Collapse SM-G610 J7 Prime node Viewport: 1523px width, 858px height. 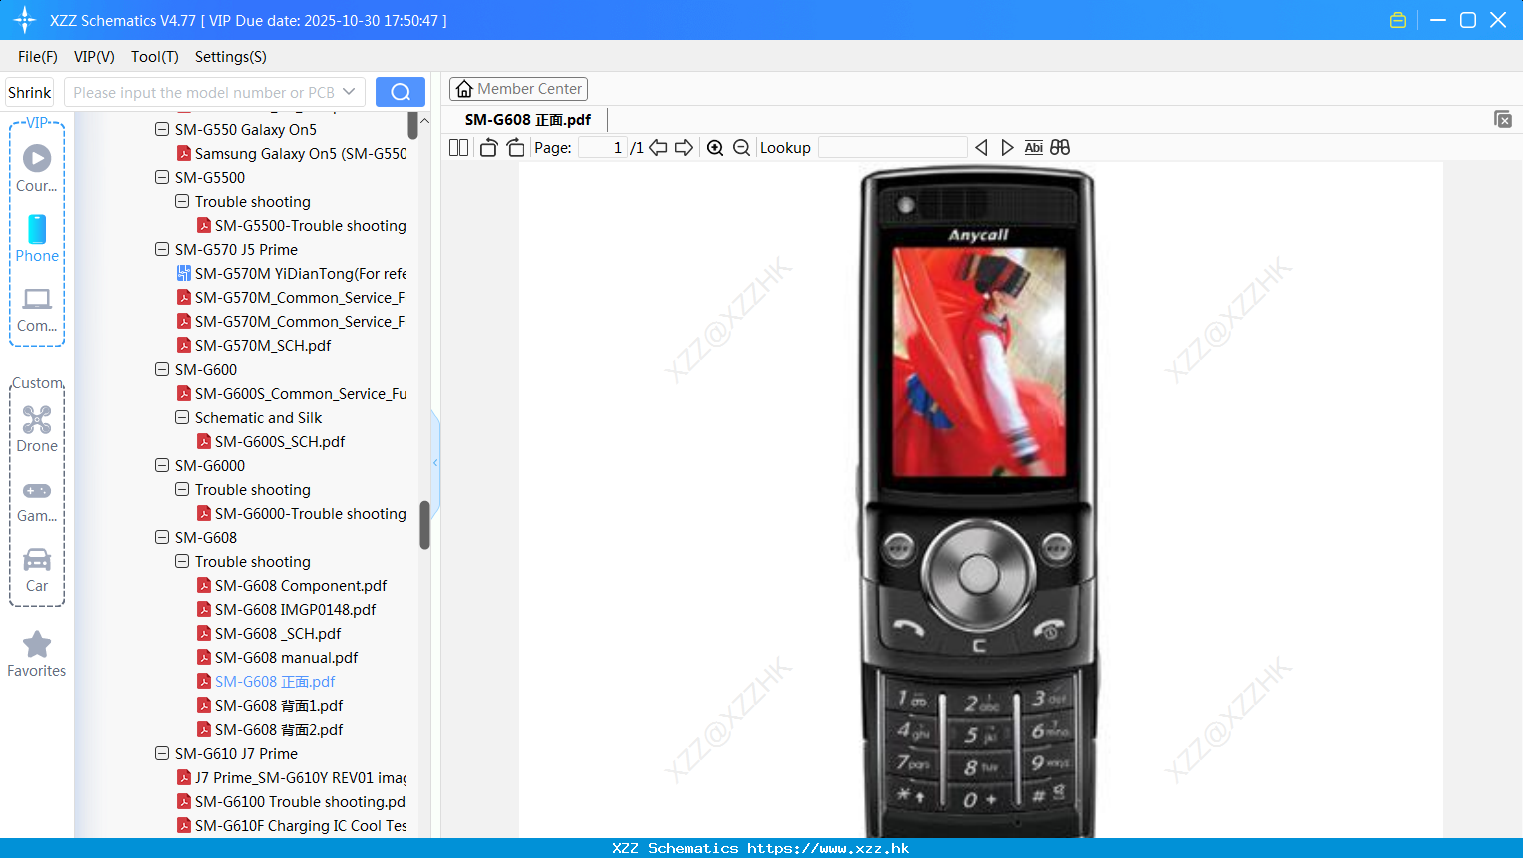162,753
